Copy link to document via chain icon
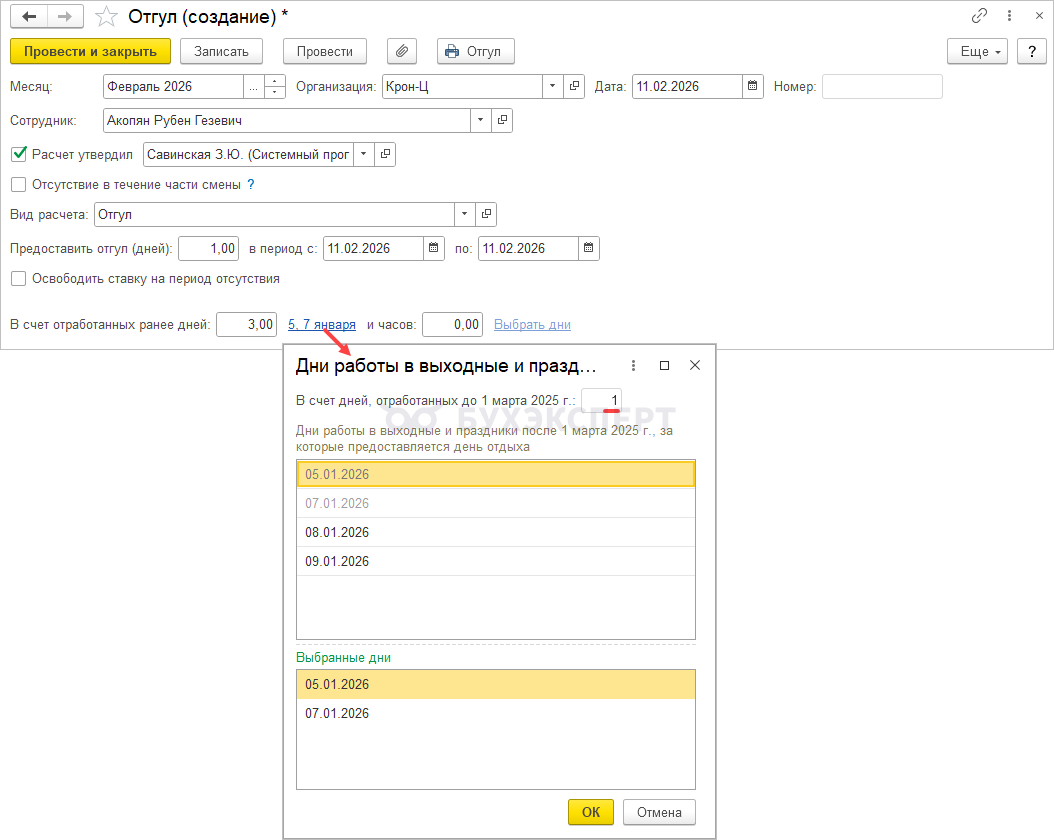The width and height of the screenshot is (1054, 840). pyautogui.click(x=979, y=17)
